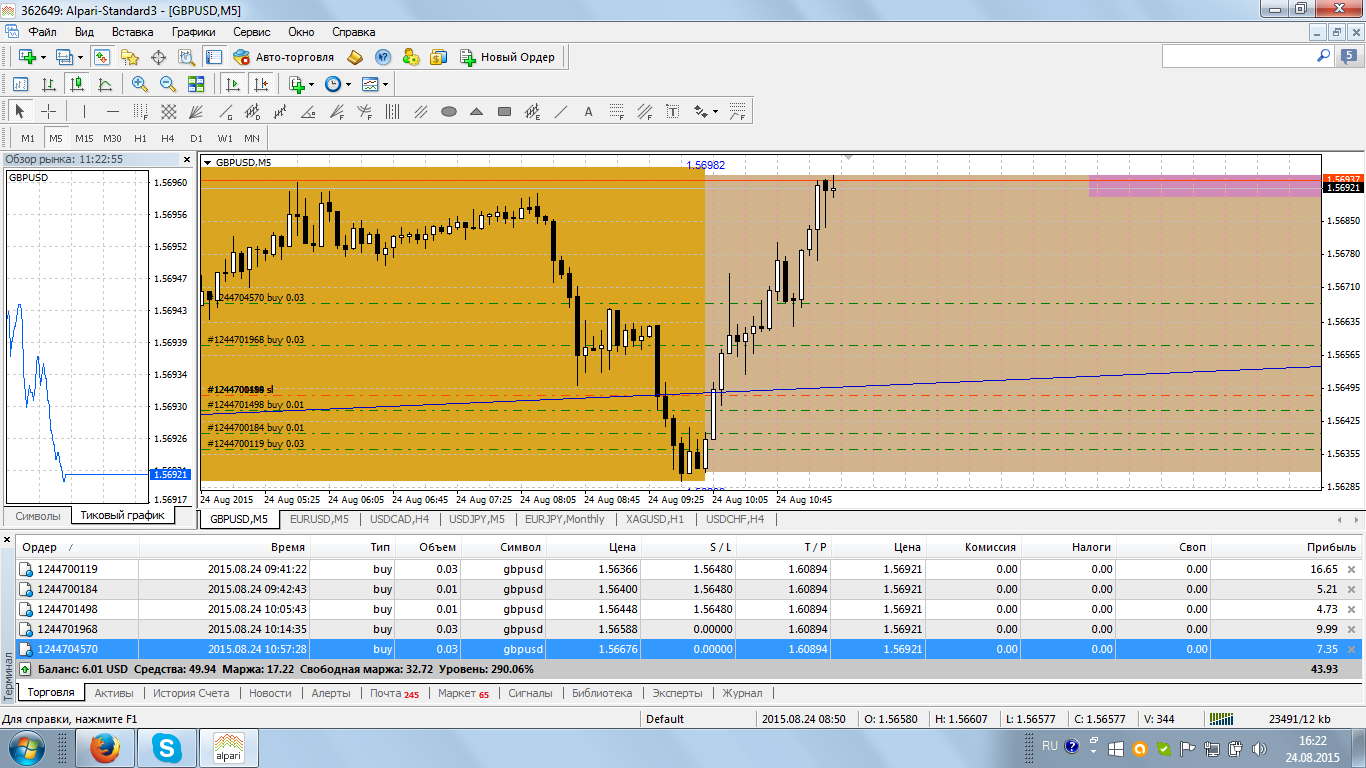1366x768 pixels.
Task: Select the Draw Rectangle tool
Action: [x=505, y=112]
